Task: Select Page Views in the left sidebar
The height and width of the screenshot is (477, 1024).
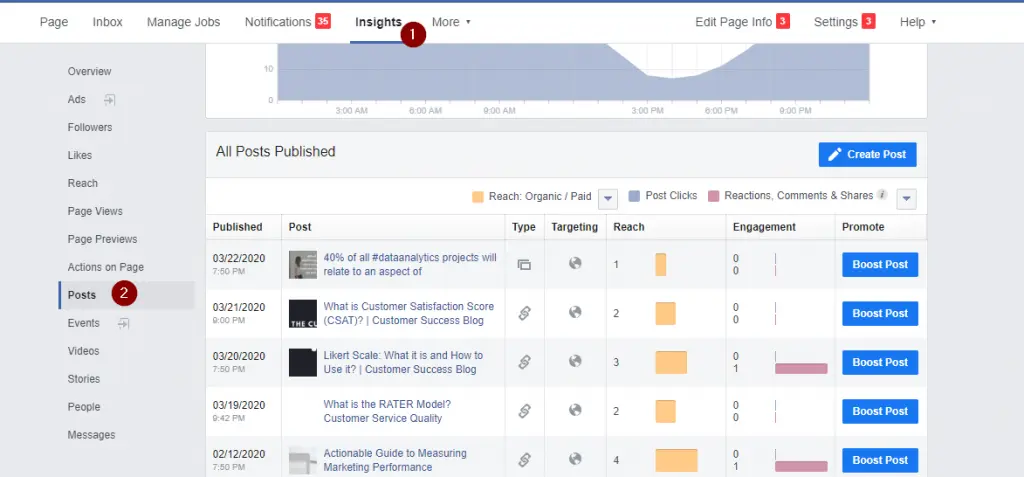Action: click(95, 211)
